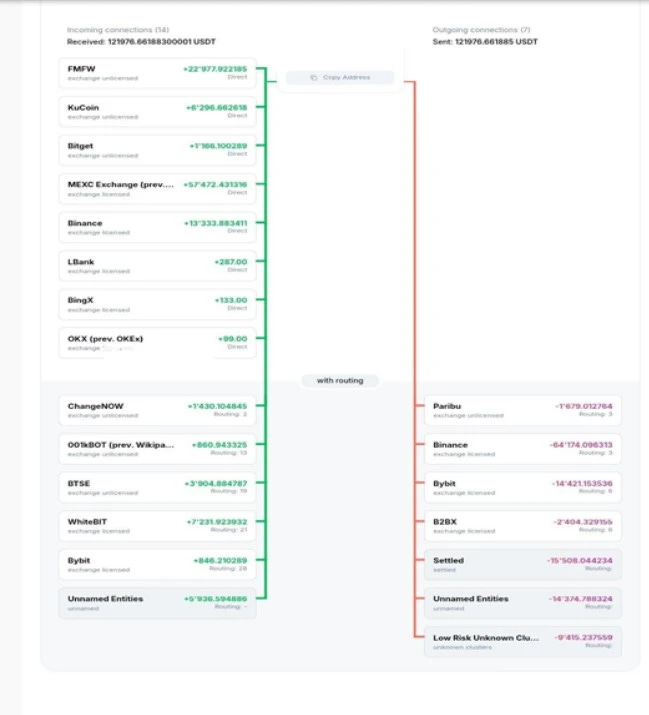Image resolution: width=649 pixels, height=715 pixels.
Task: Select the Settled outgoing card
Action: tap(523, 565)
